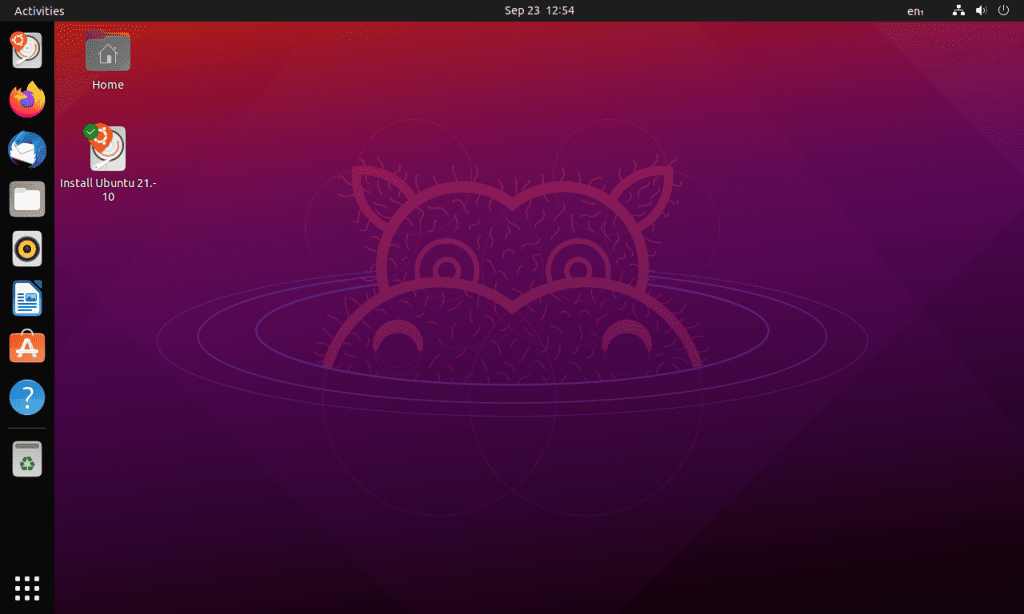Screen dimensions: 1024x614
Task: Click the Activities button
Action: pyautogui.click(x=39, y=11)
